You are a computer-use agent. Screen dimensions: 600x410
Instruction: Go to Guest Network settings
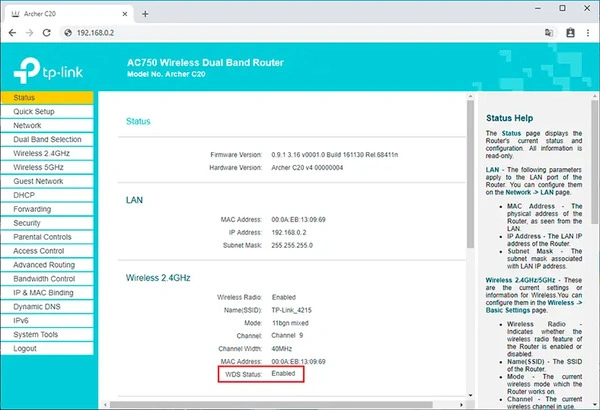point(47,181)
